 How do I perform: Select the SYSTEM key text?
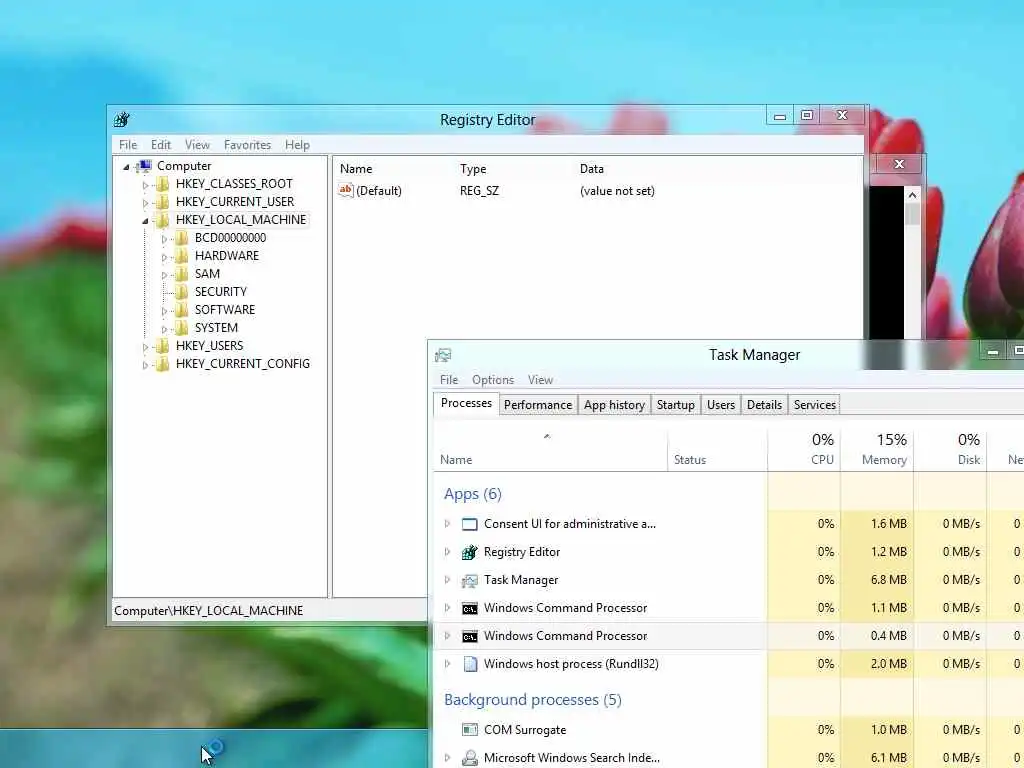(216, 328)
